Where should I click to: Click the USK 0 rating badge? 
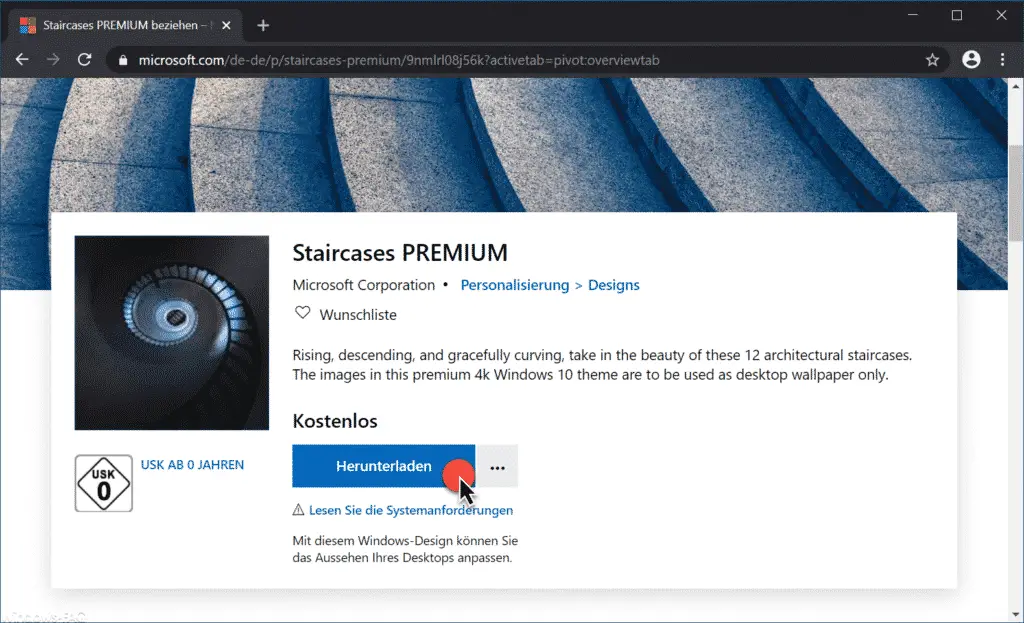(x=104, y=483)
